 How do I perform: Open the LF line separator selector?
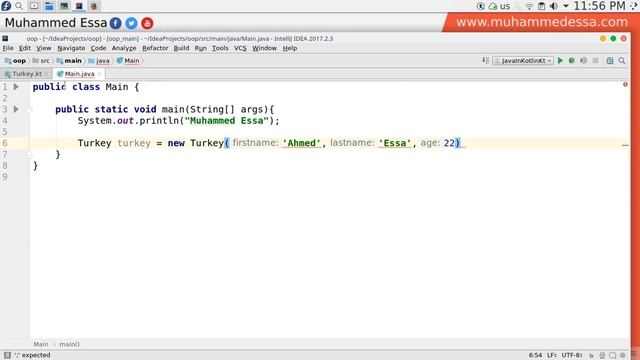(x=552, y=355)
